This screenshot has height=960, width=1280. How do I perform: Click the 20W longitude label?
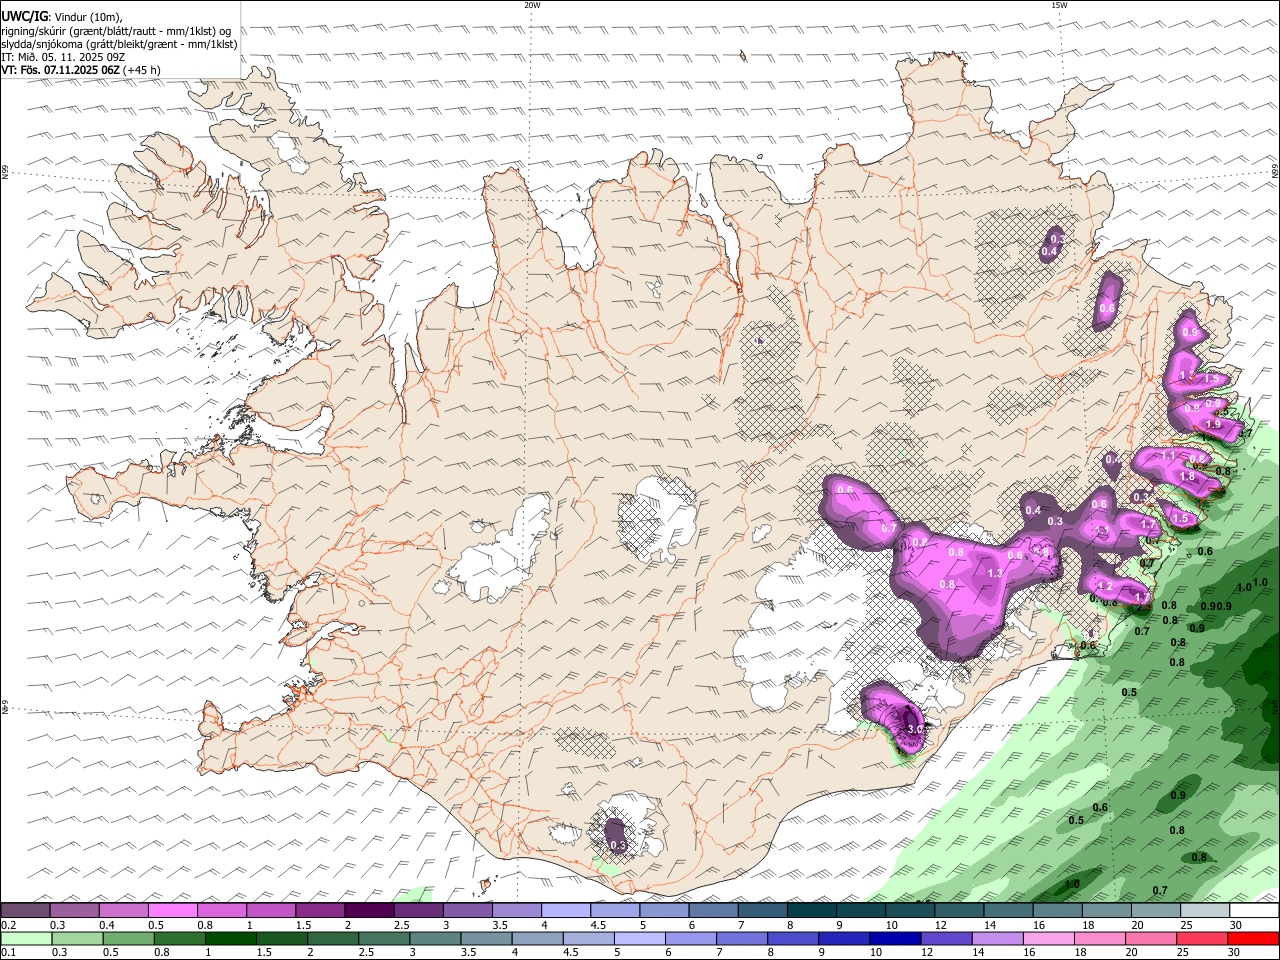tap(532, 5)
